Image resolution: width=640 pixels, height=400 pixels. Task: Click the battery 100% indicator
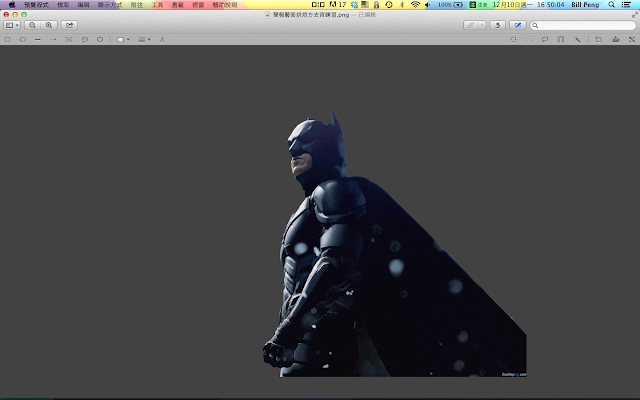coord(450,5)
